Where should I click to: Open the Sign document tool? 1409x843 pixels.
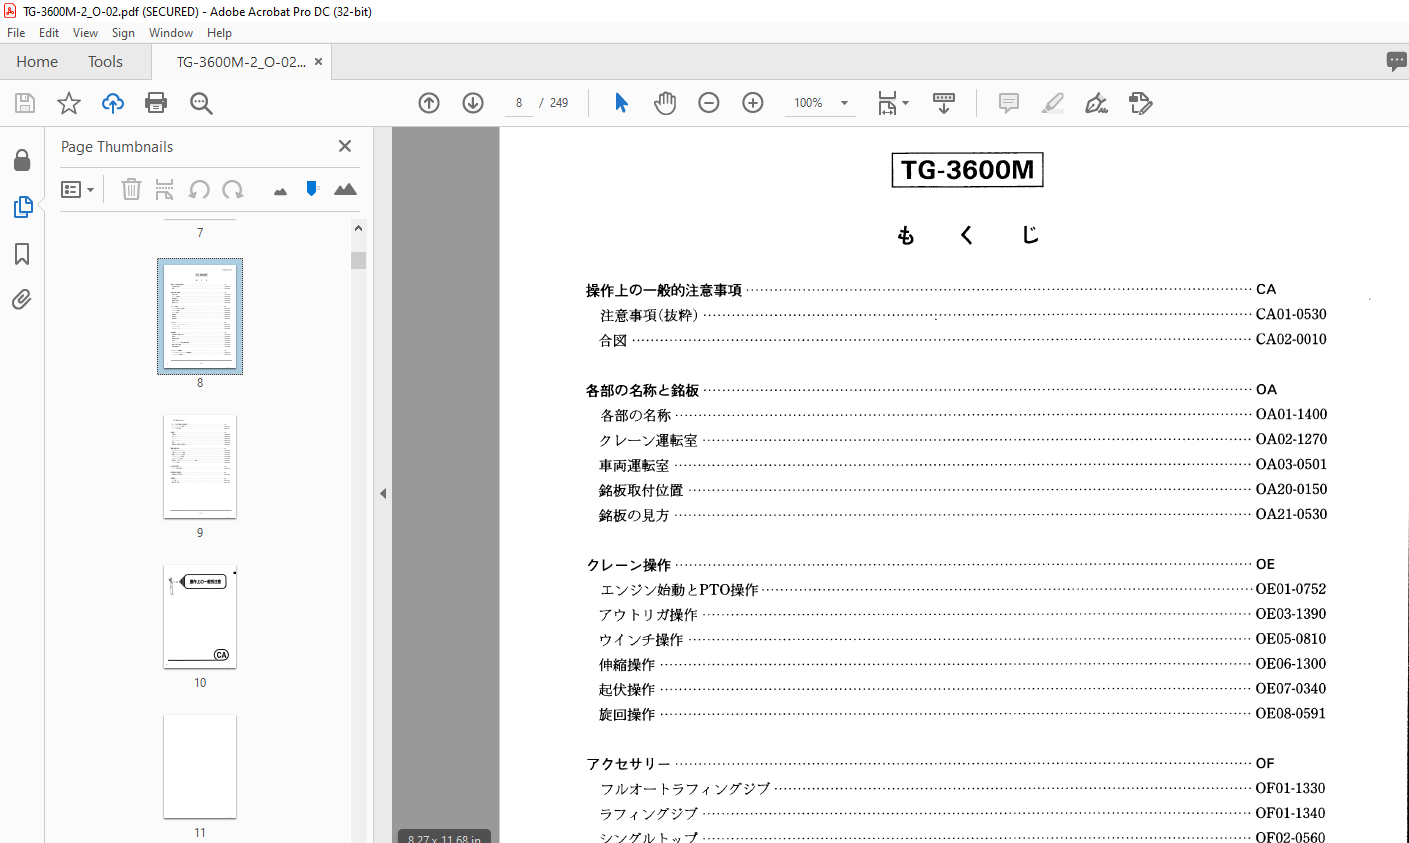click(1096, 103)
